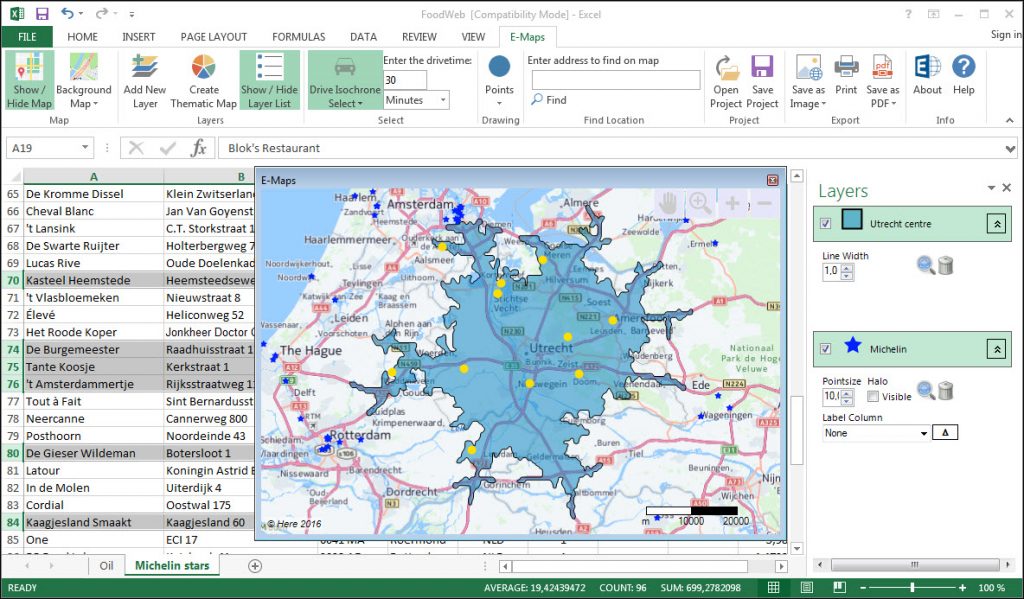Click the zoom slider handle
Image resolution: width=1024 pixels, height=599 pixels.
point(912,587)
